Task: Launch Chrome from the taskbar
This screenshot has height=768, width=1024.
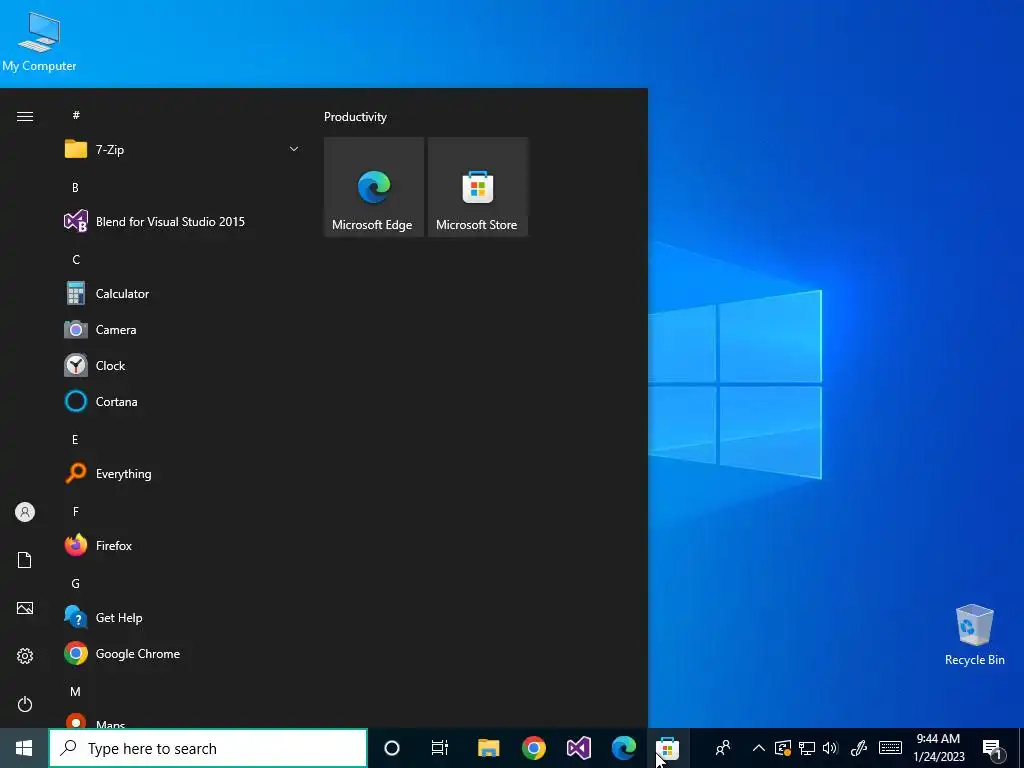Action: [x=534, y=748]
